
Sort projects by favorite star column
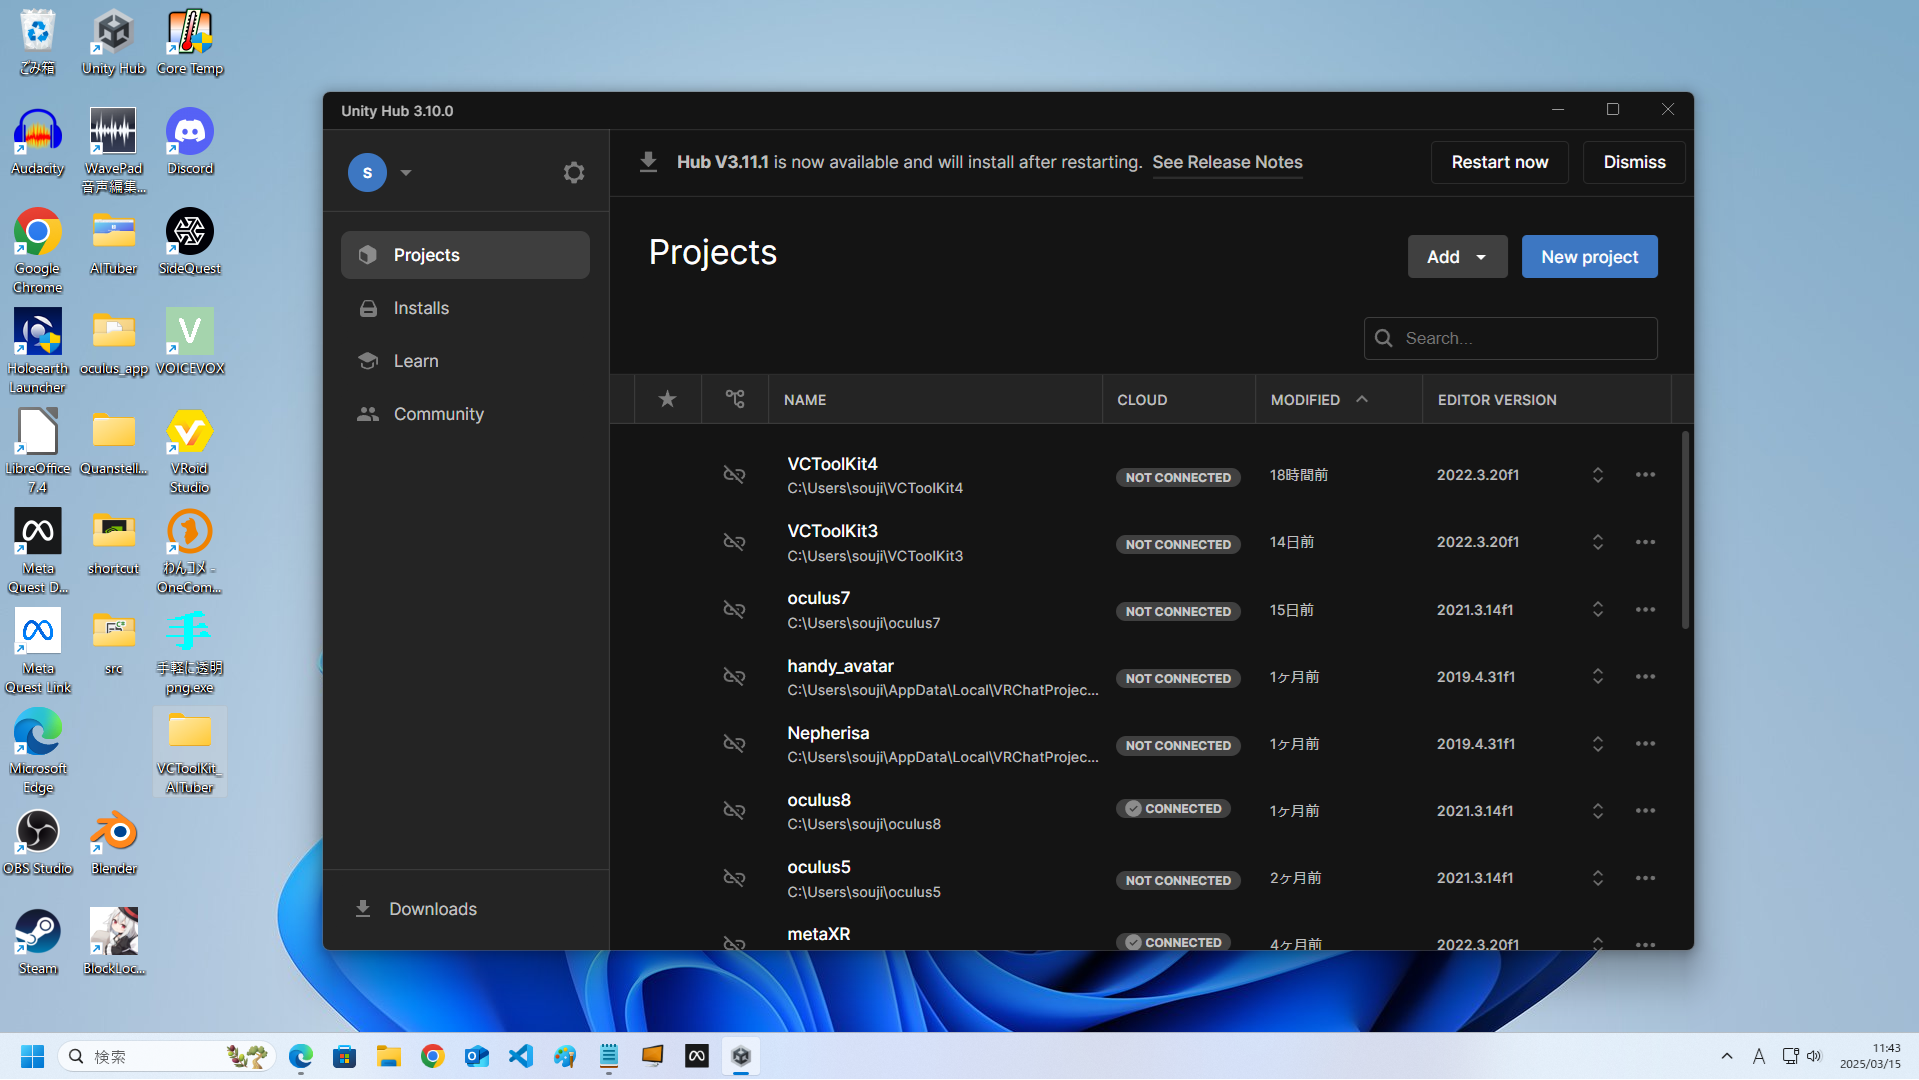[x=667, y=400]
